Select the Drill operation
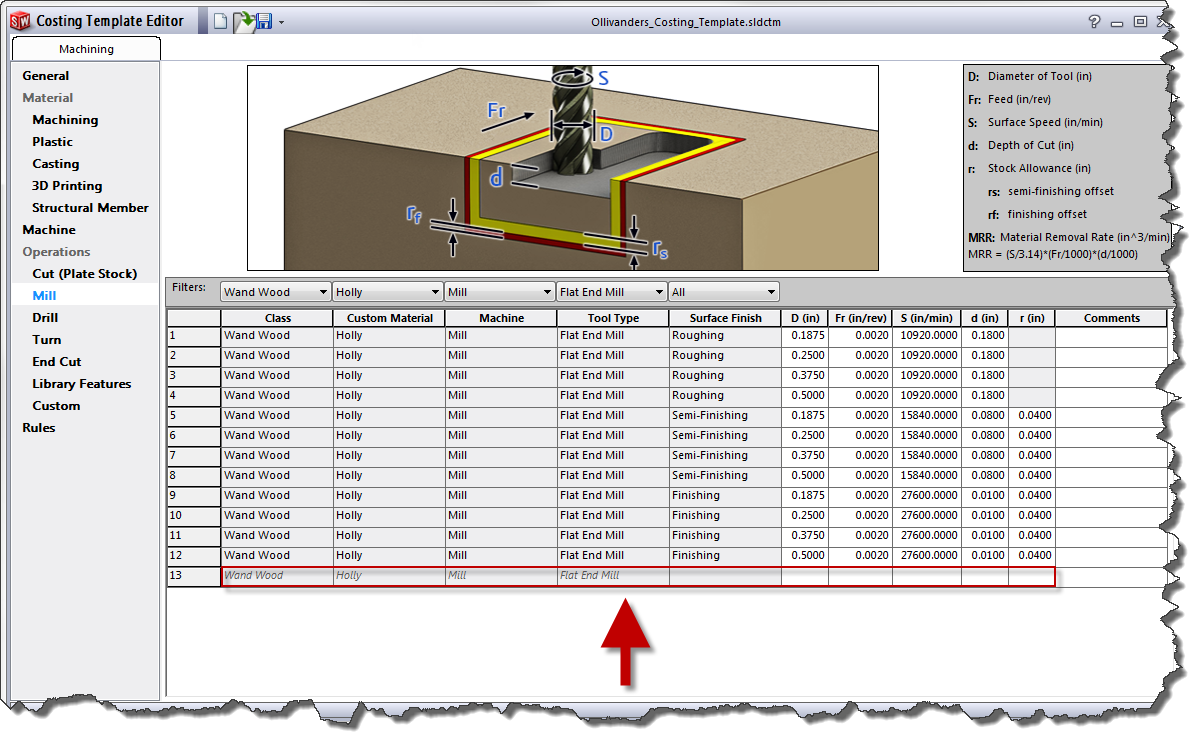This screenshot has width=1204, height=743. [x=45, y=318]
